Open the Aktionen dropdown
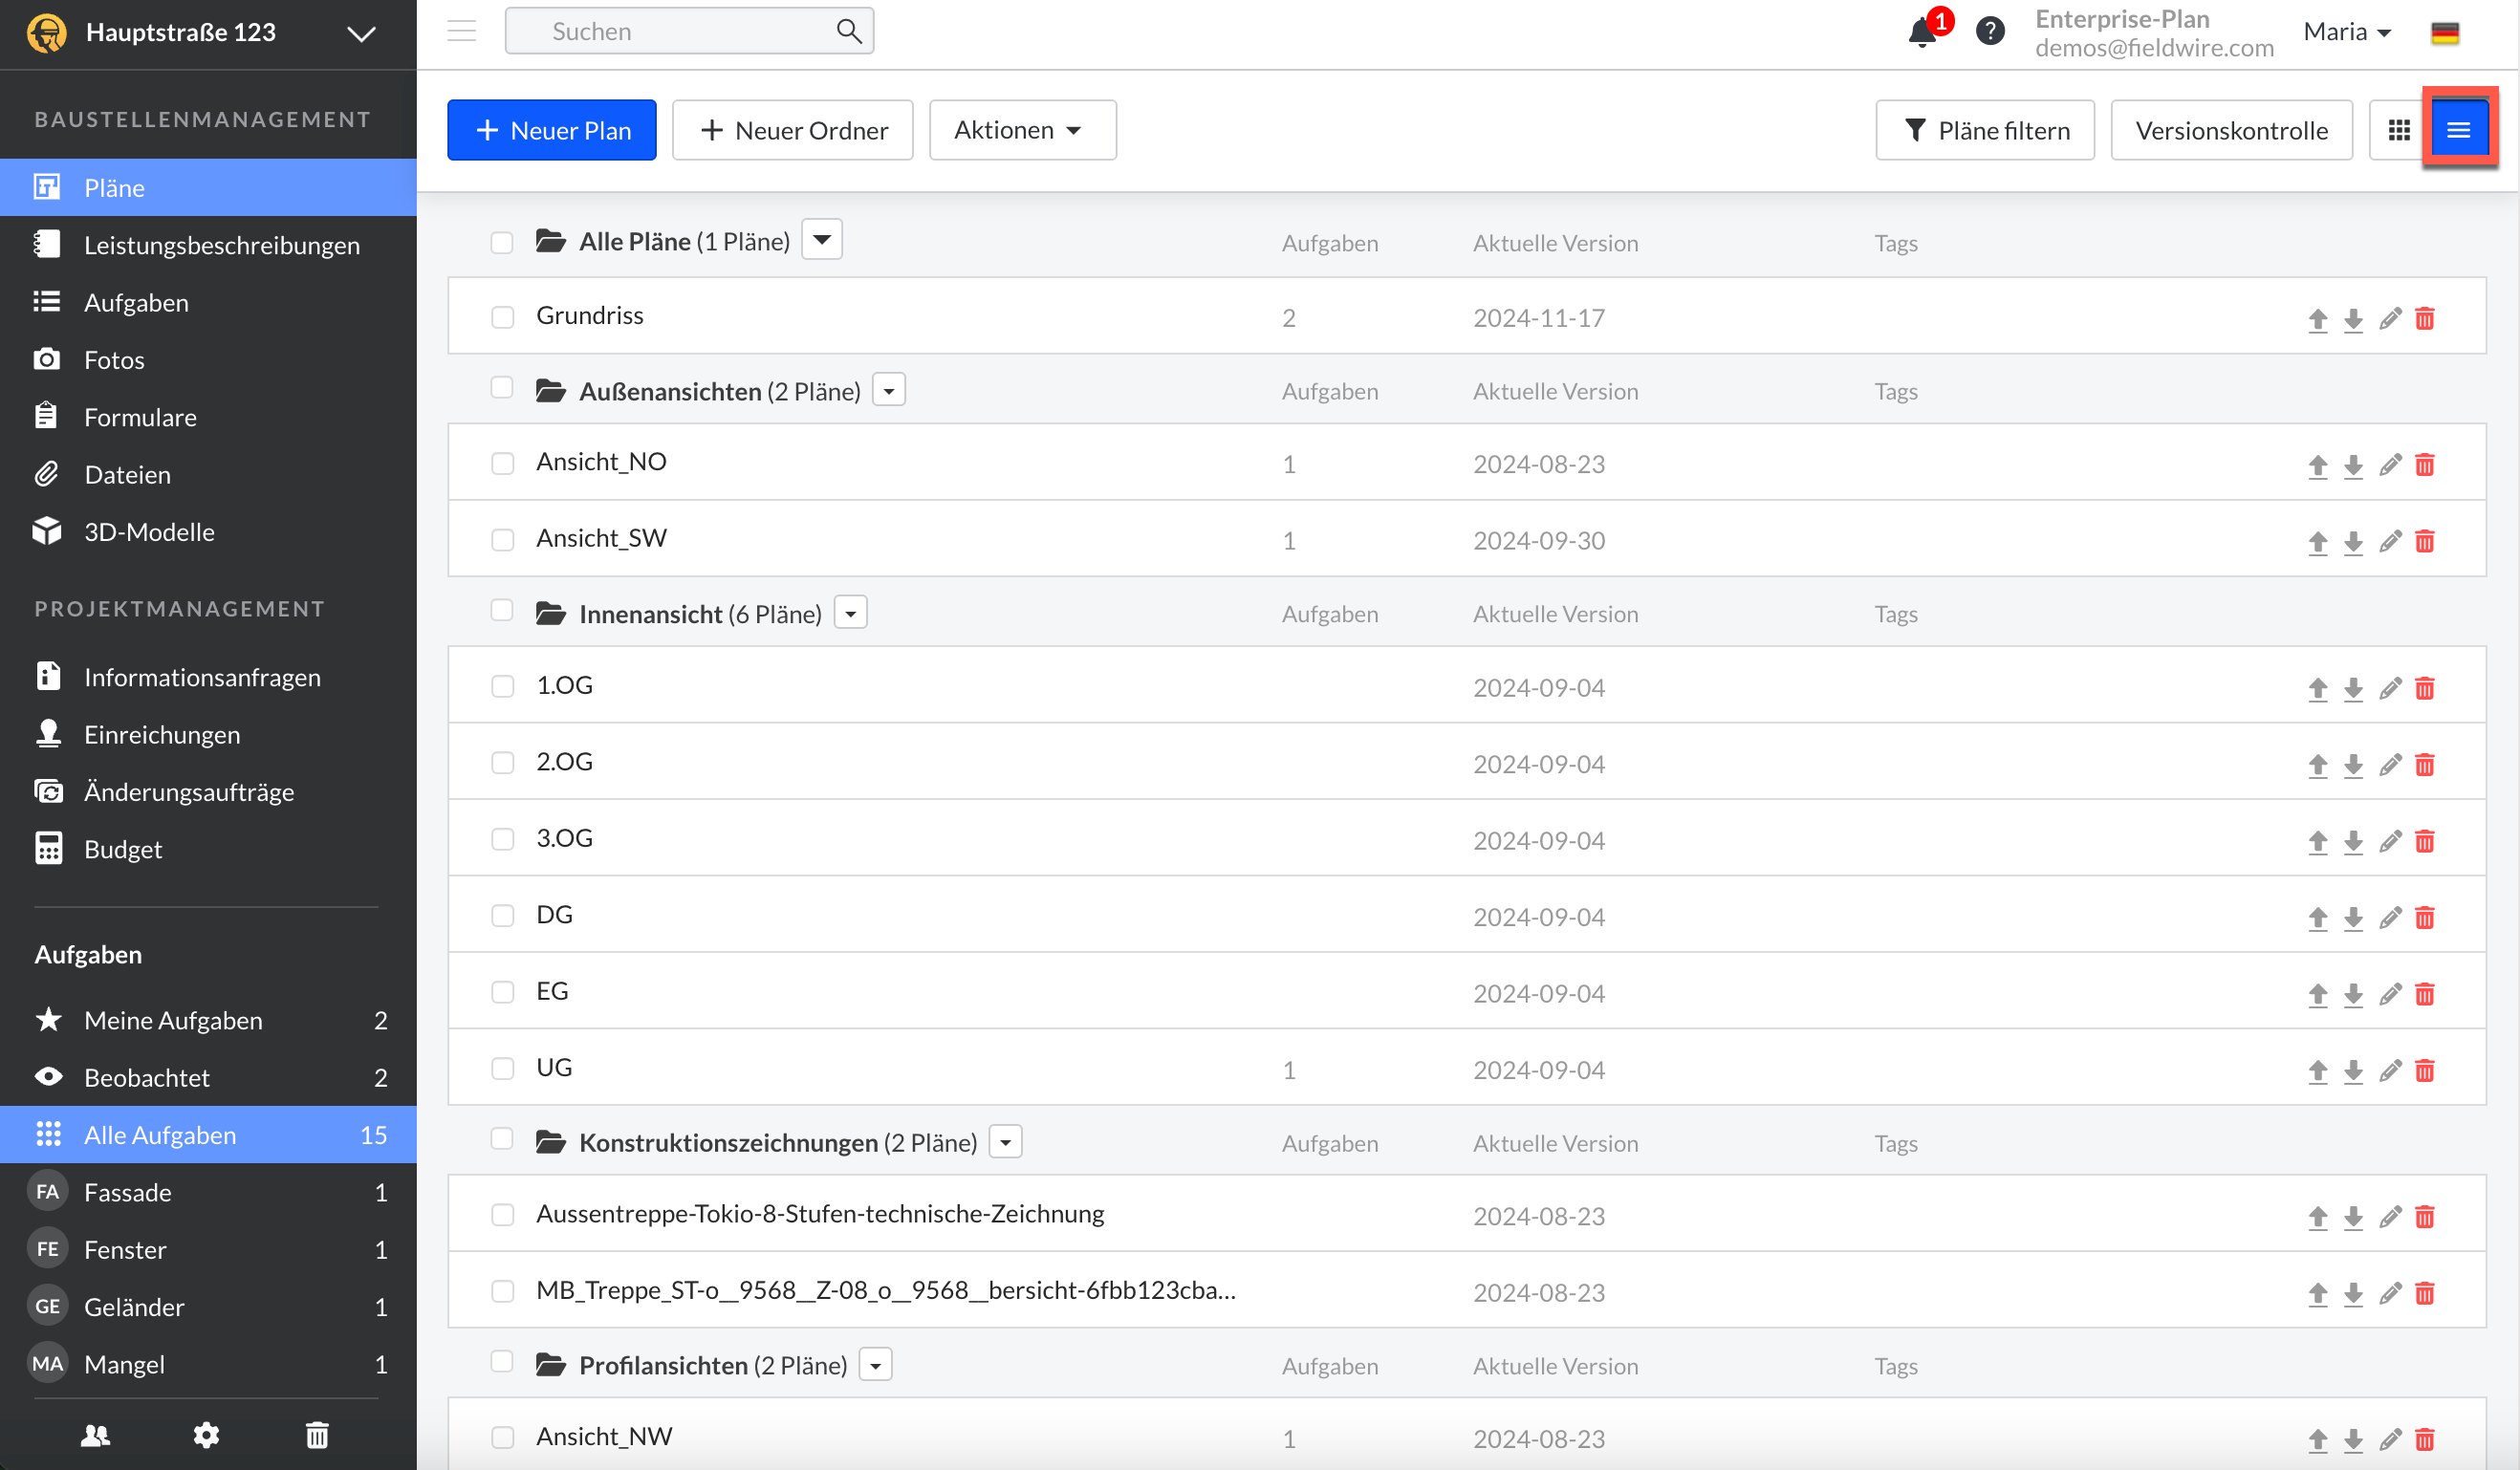The height and width of the screenshot is (1470, 2520). [x=1022, y=130]
